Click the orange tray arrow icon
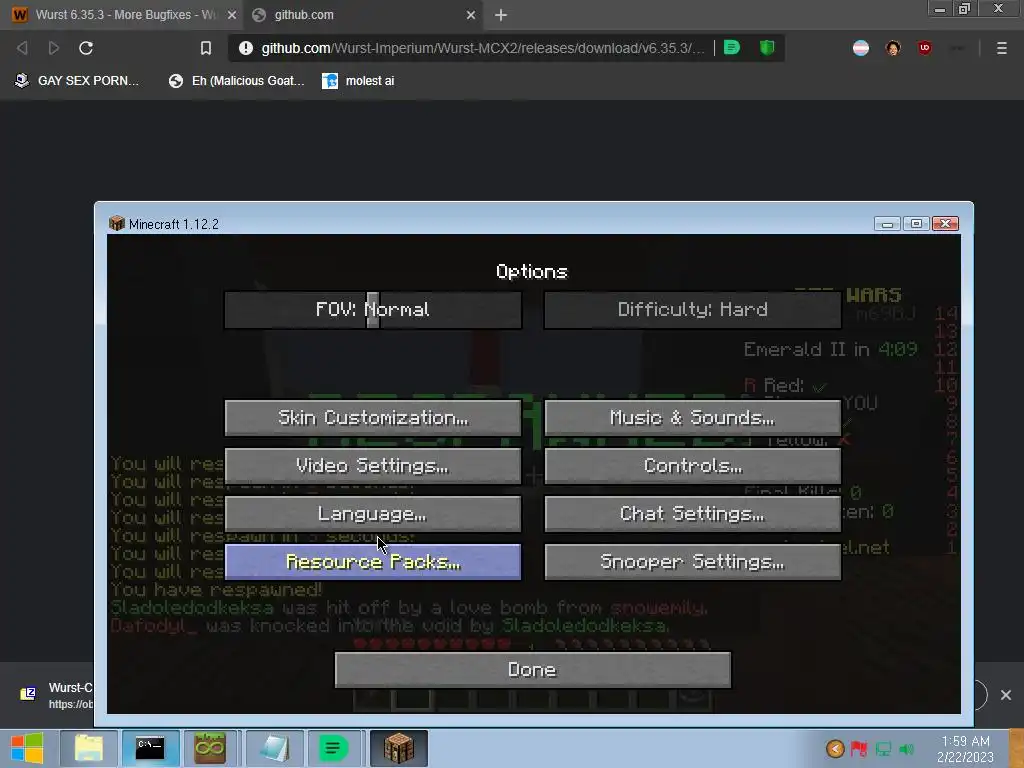 pos(835,749)
